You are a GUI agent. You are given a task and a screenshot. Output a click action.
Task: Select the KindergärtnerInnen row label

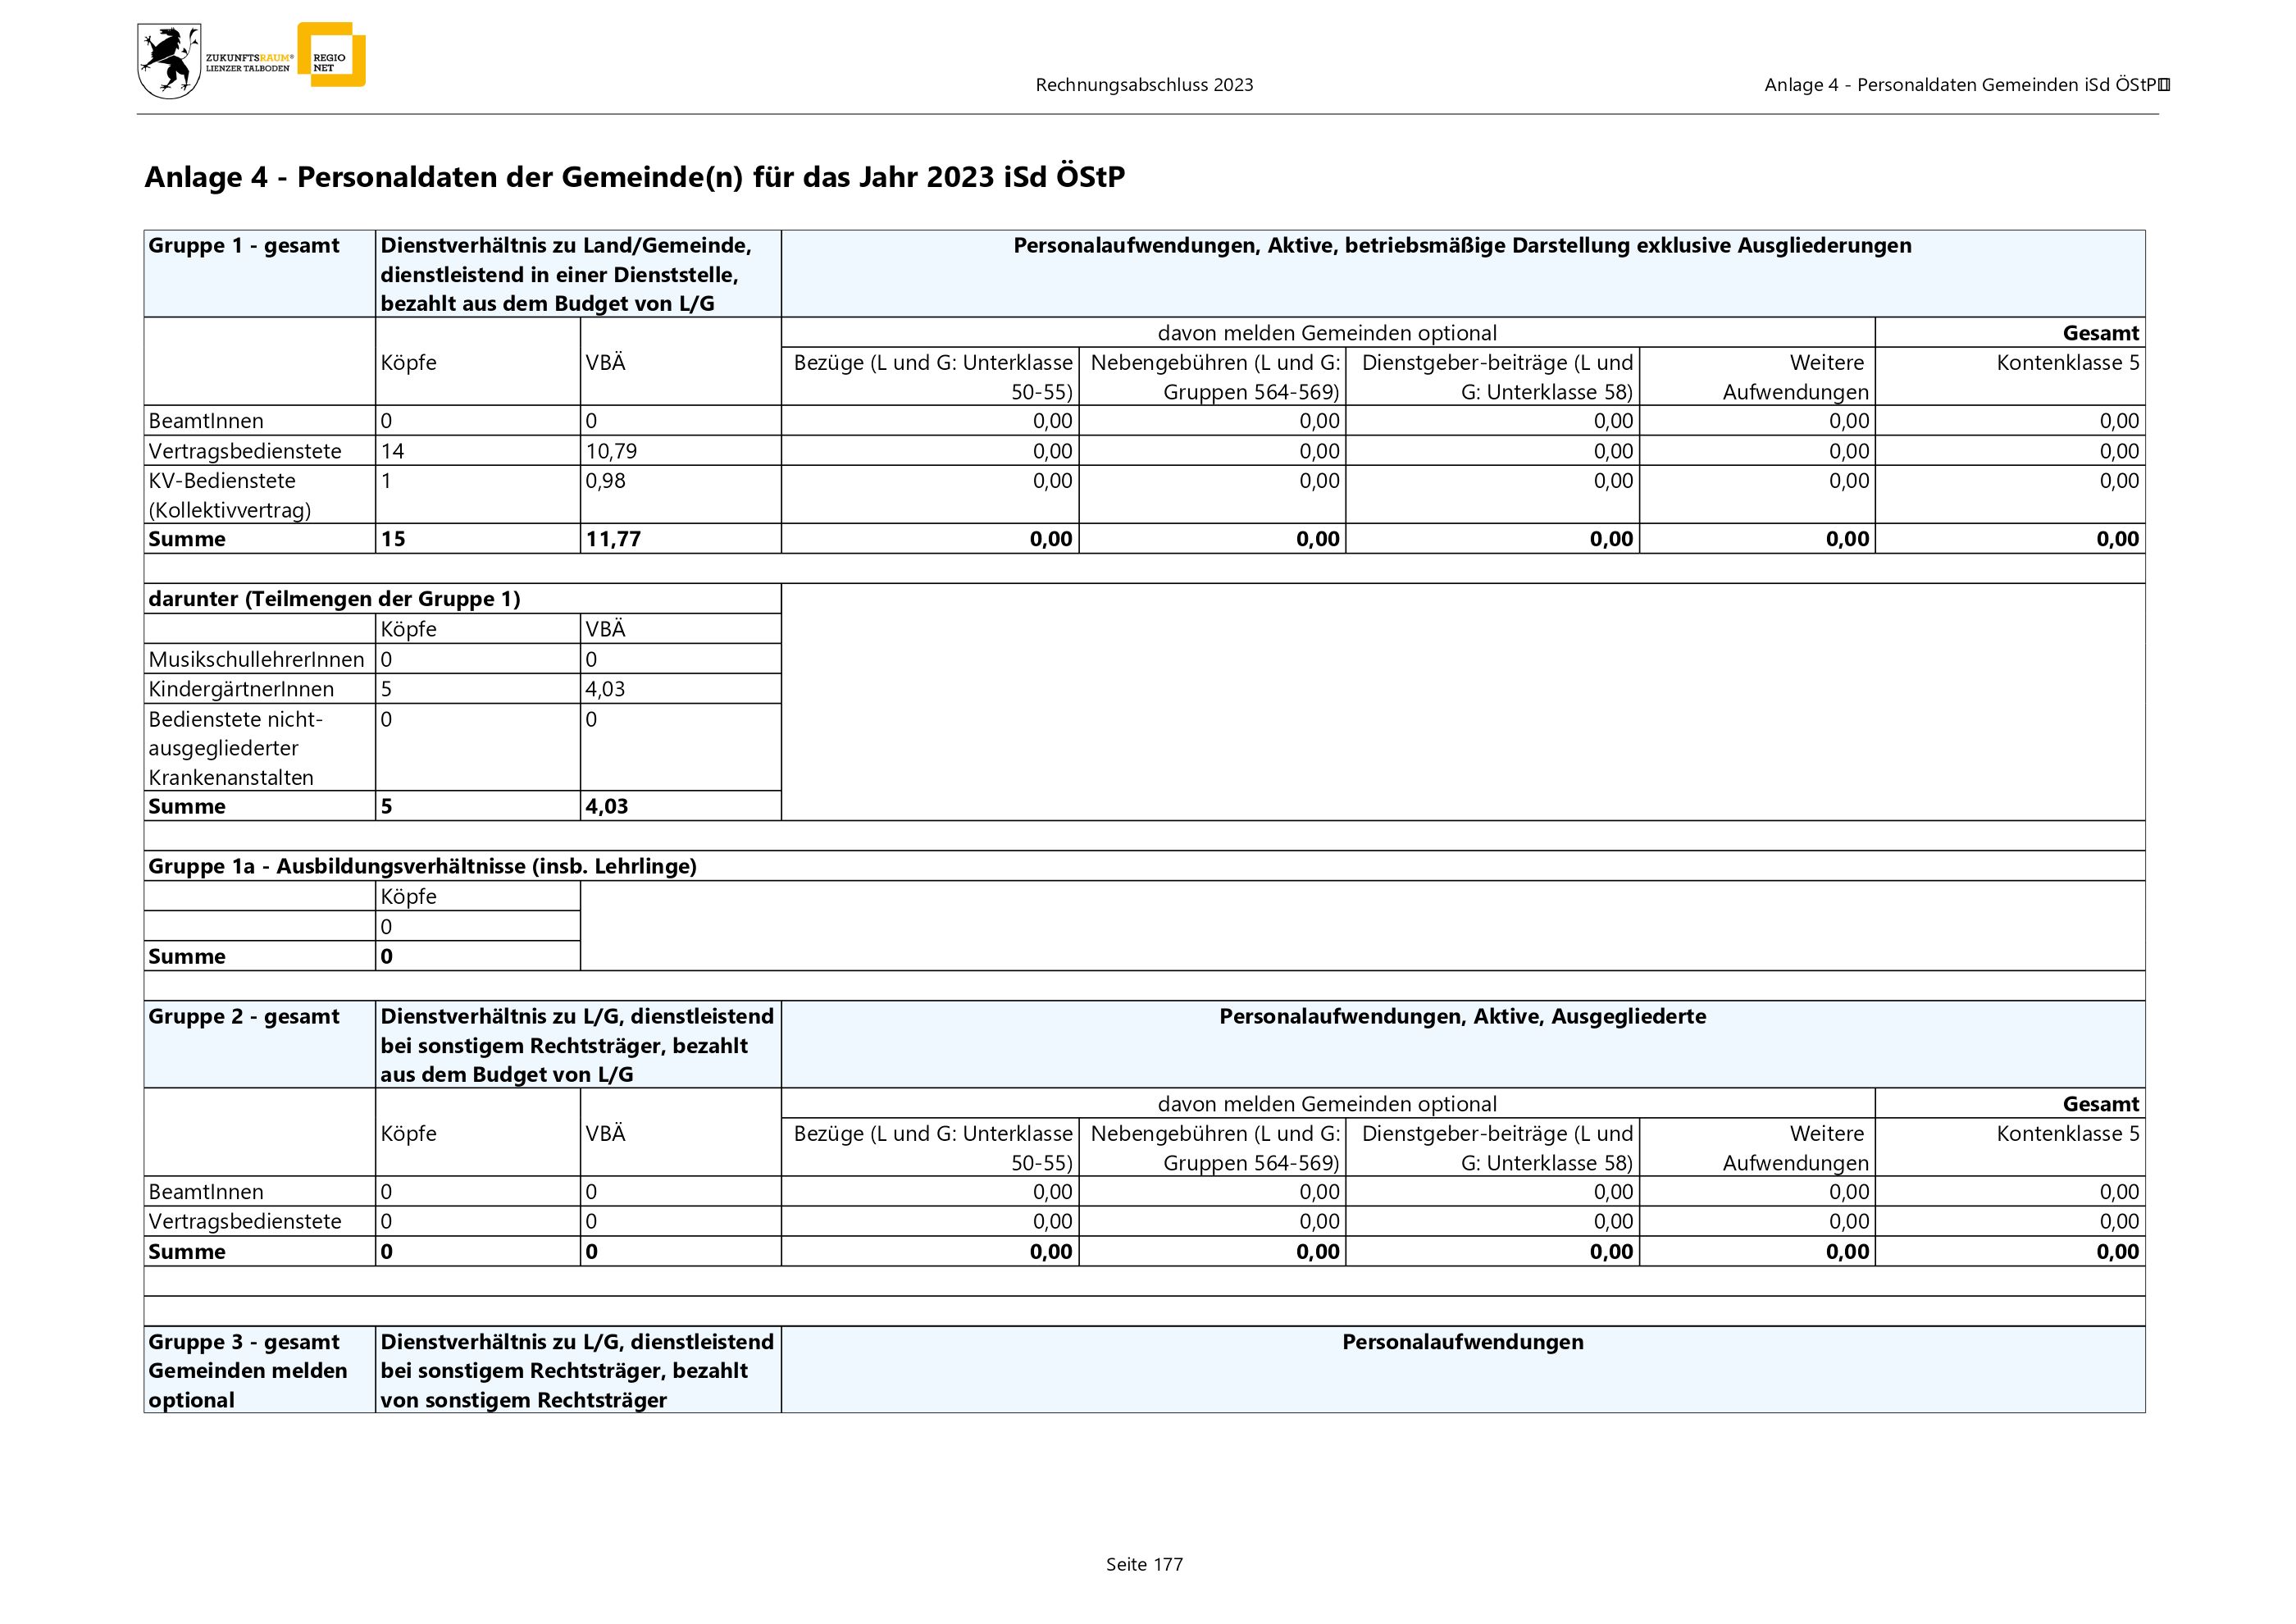[x=241, y=689]
